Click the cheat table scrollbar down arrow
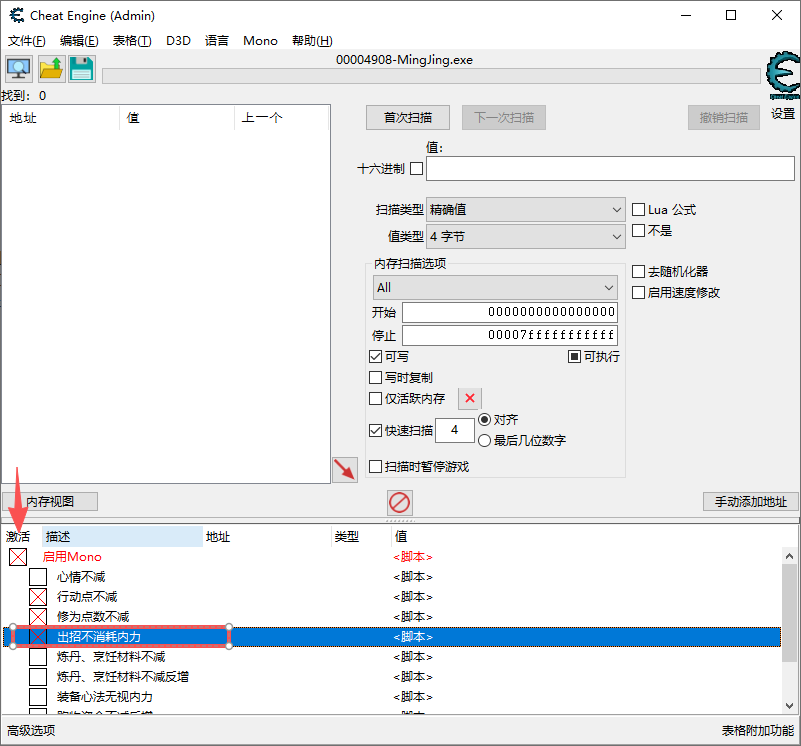This screenshot has width=801, height=746. click(789, 706)
